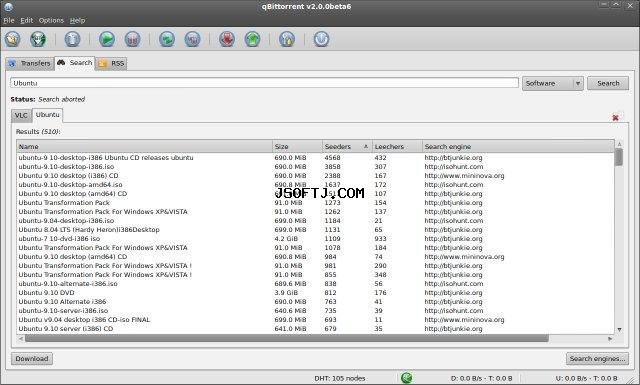
Task: Click into the Ubuntu search input field
Action: [264, 83]
